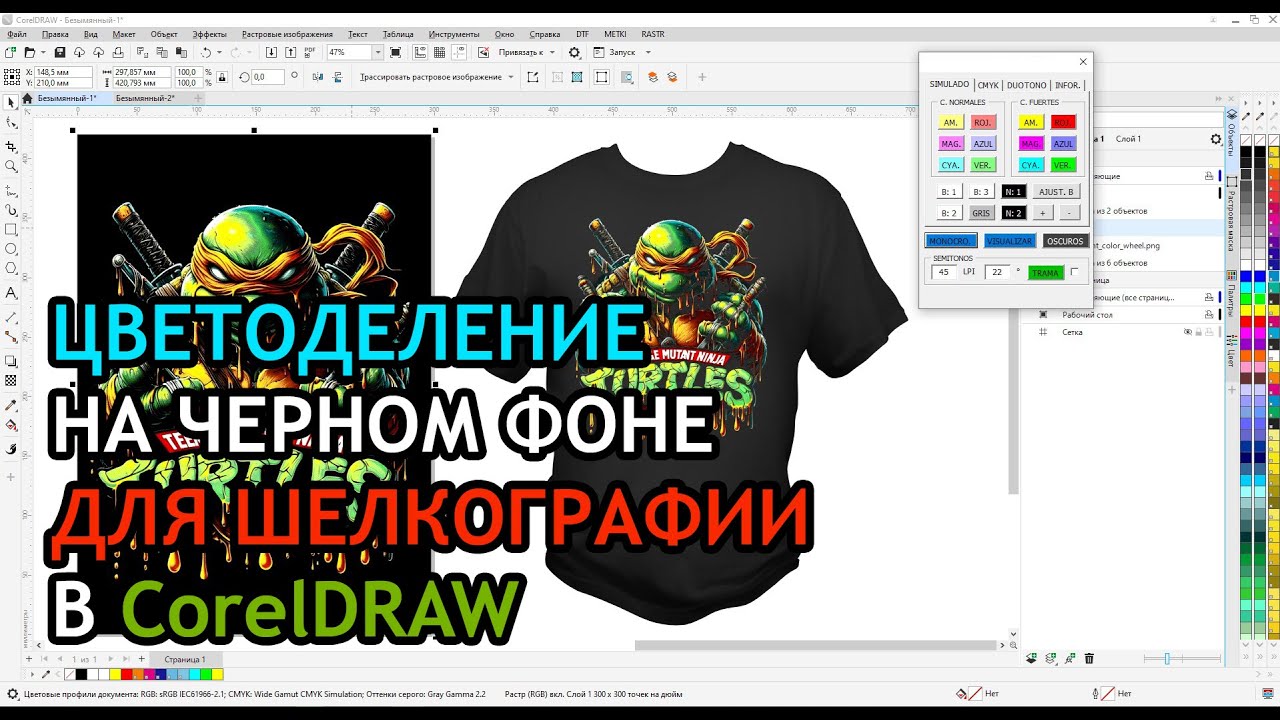
Task: Switch to the DUOTONO tab
Action: click(1026, 85)
